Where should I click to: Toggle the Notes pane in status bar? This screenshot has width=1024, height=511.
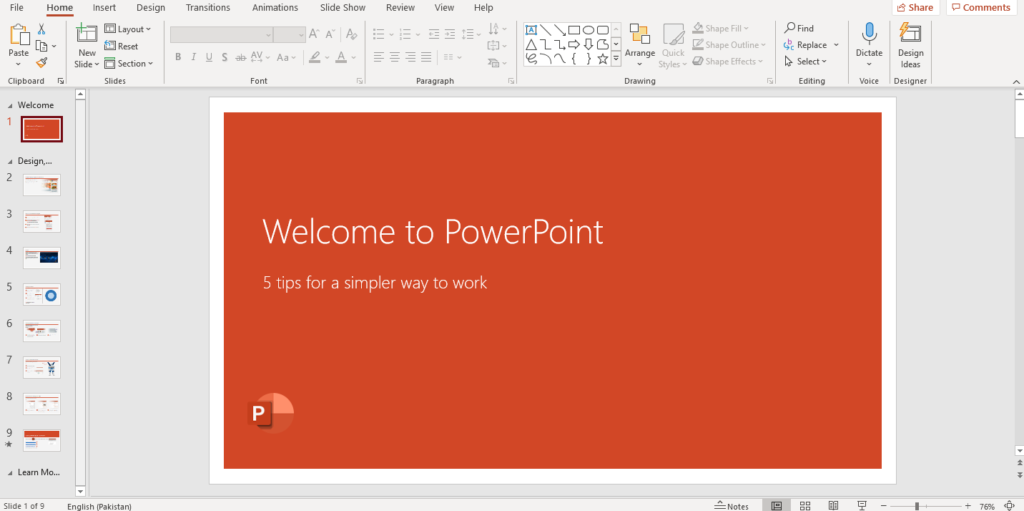[x=732, y=506]
